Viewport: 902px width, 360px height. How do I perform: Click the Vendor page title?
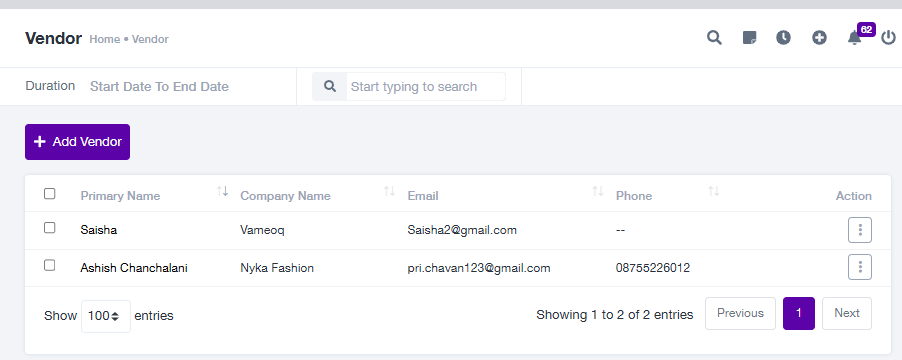coord(53,39)
